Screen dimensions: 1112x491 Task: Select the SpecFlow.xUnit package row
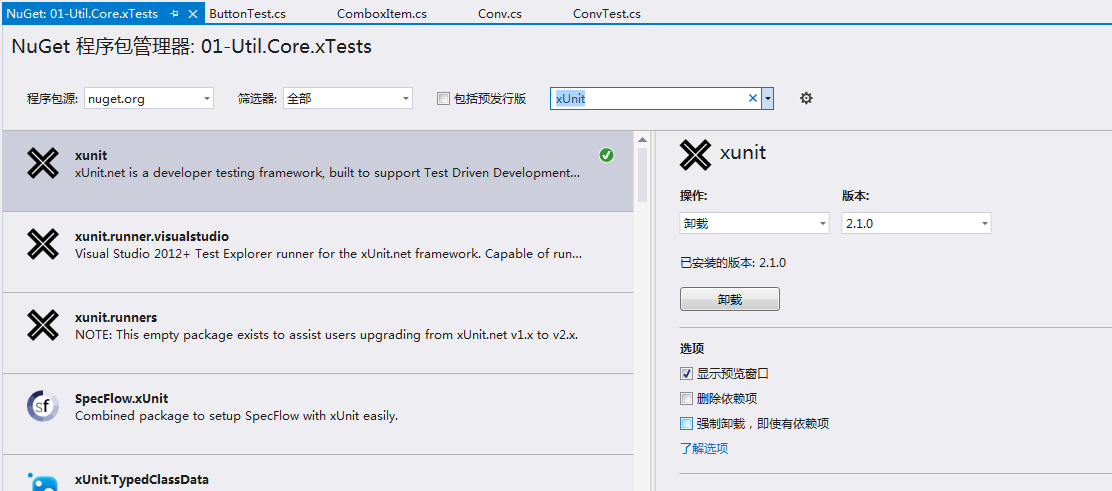[x=318, y=414]
